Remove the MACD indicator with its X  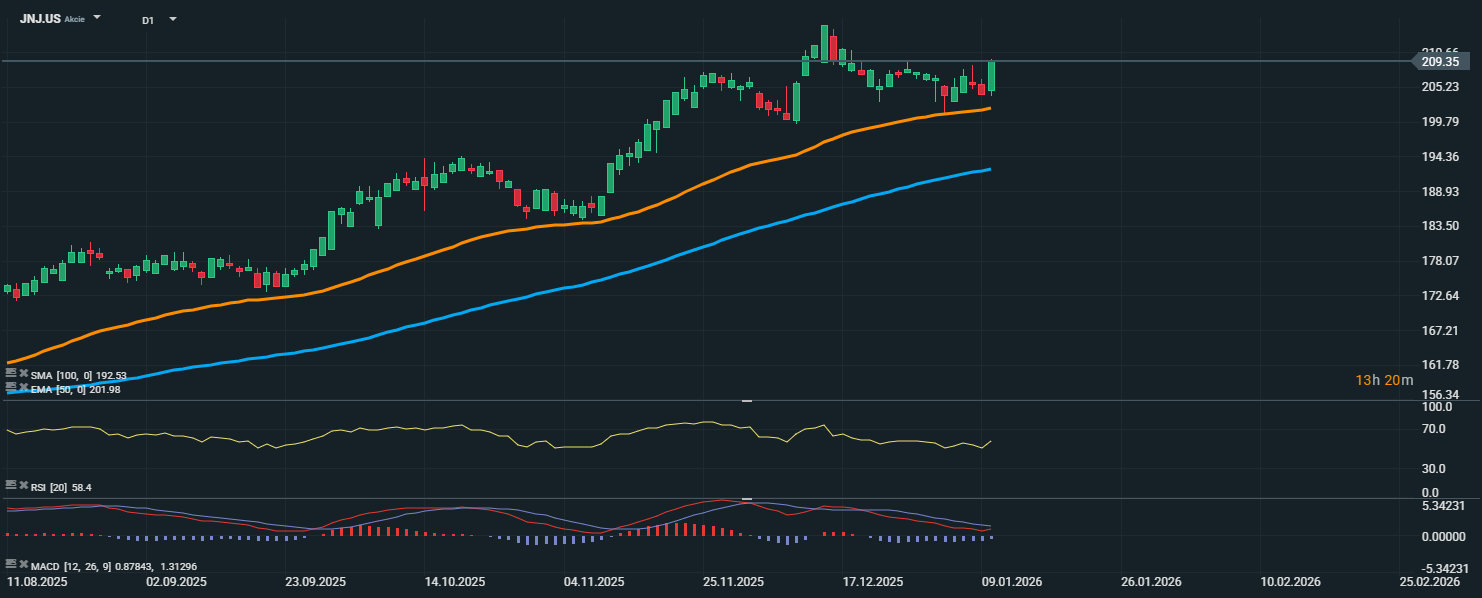[x=23, y=565]
